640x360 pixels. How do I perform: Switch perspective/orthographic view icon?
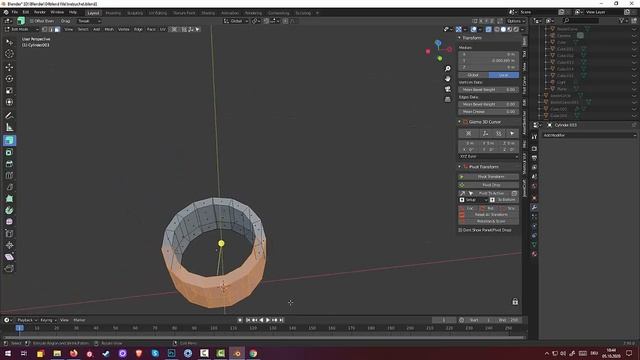click(448, 99)
